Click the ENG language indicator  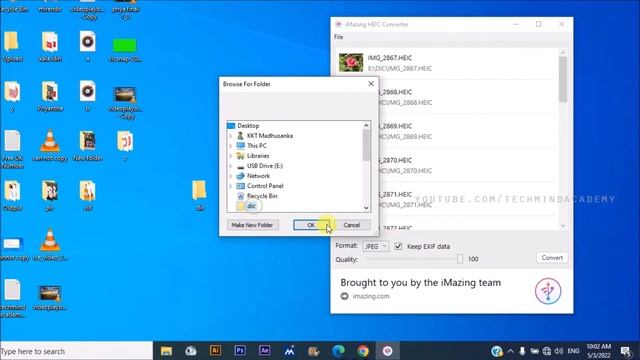point(573,351)
